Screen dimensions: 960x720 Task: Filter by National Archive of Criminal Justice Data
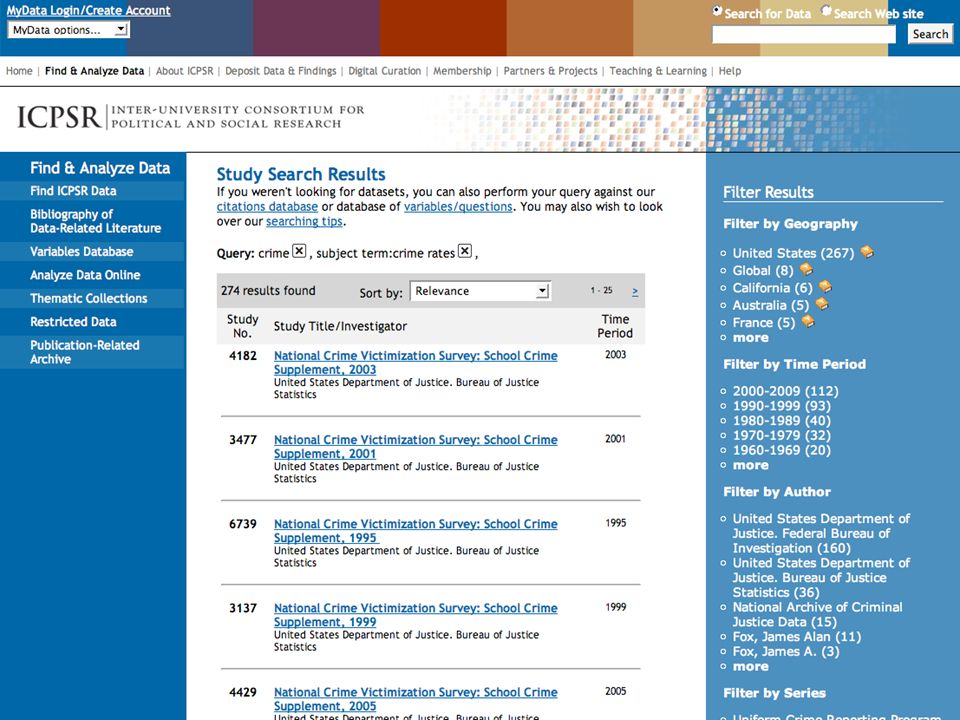pyautogui.click(x=817, y=615)
